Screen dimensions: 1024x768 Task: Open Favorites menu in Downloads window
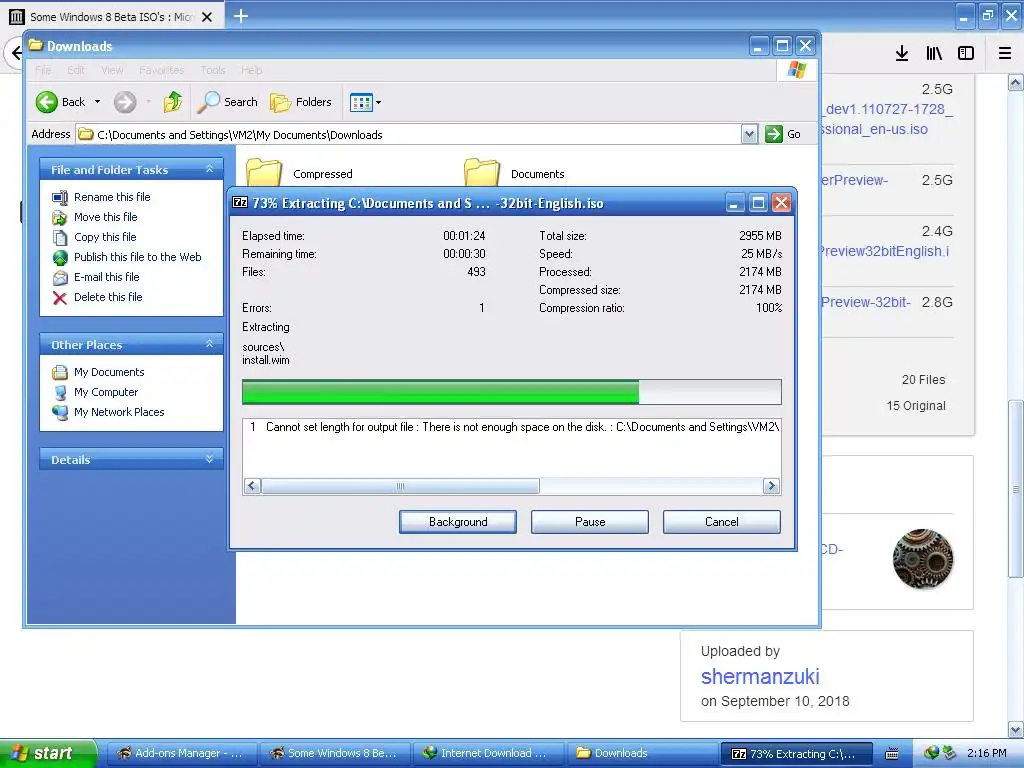161,70
